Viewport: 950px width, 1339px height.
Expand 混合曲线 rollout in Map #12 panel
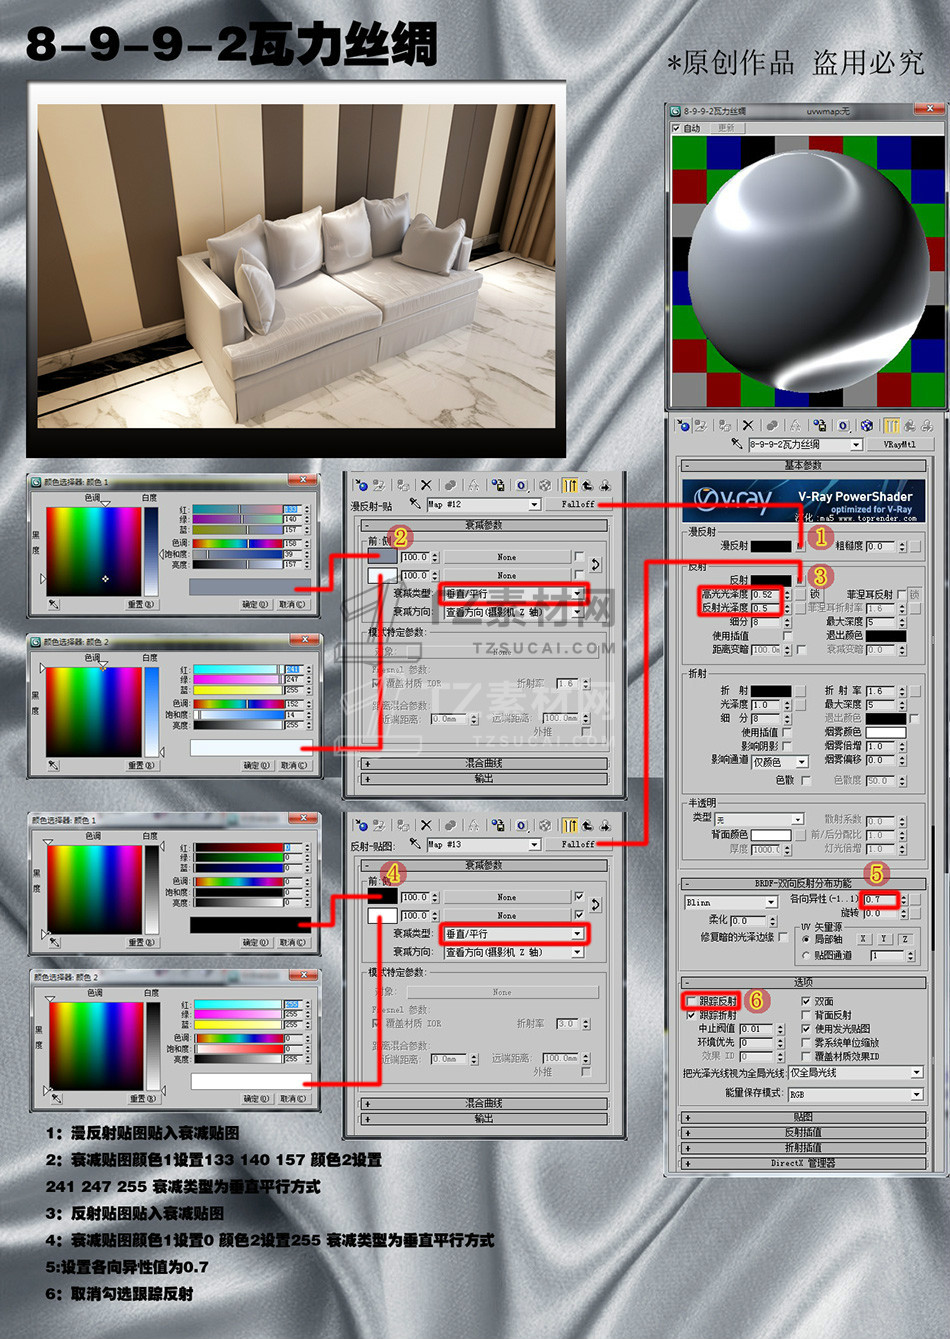click(x=484, y=763)
